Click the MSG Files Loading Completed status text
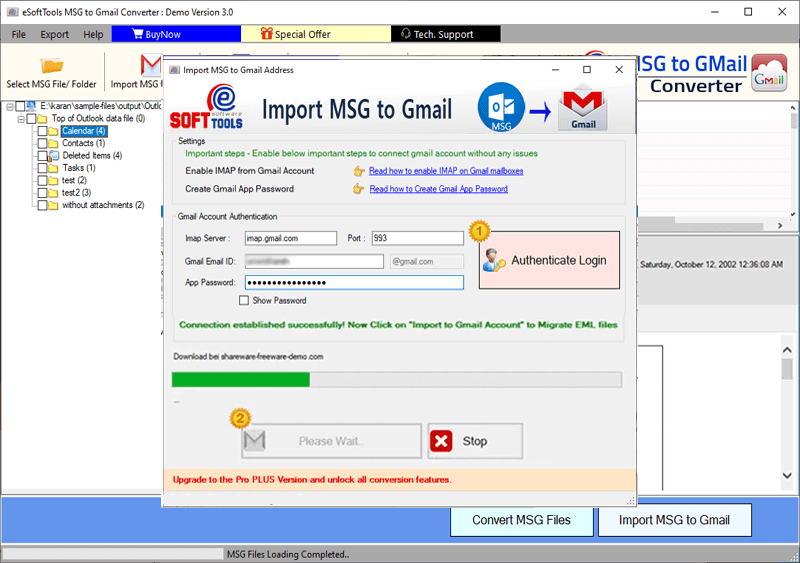 (288, 554)
